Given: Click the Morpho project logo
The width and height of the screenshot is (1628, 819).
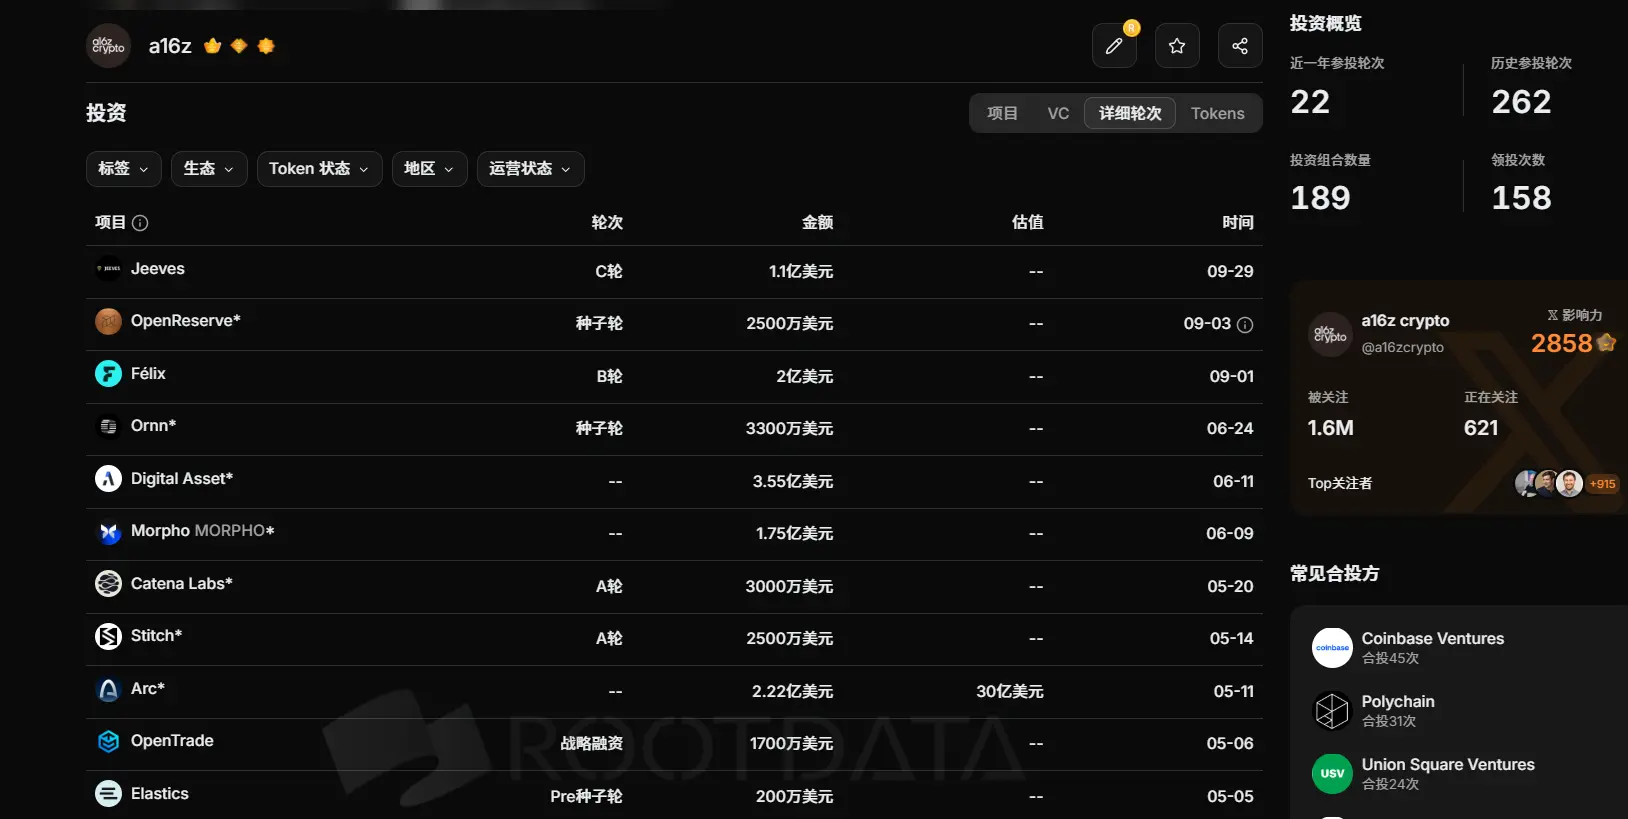Looking at the screenshot, I should click(x=108, y=531).
